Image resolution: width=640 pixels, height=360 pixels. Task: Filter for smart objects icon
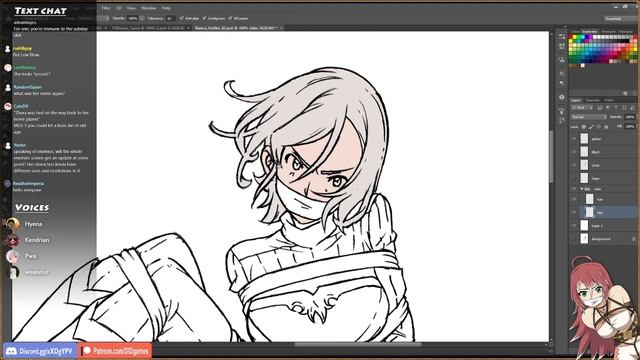click(632, 108)
